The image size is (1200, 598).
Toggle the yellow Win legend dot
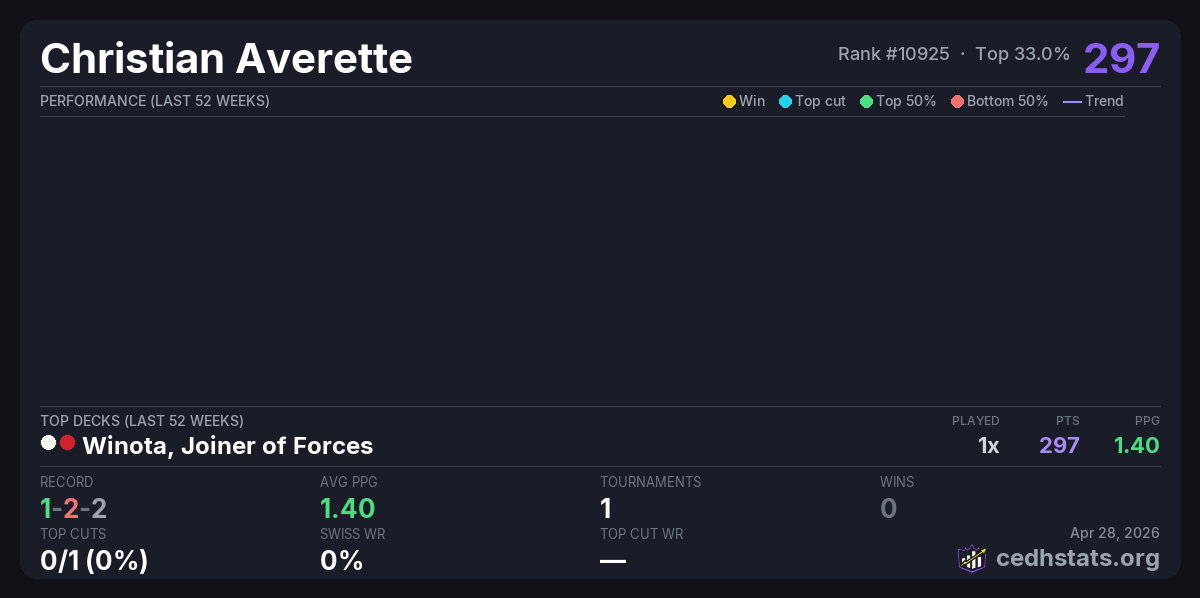[x=729, y=101]
